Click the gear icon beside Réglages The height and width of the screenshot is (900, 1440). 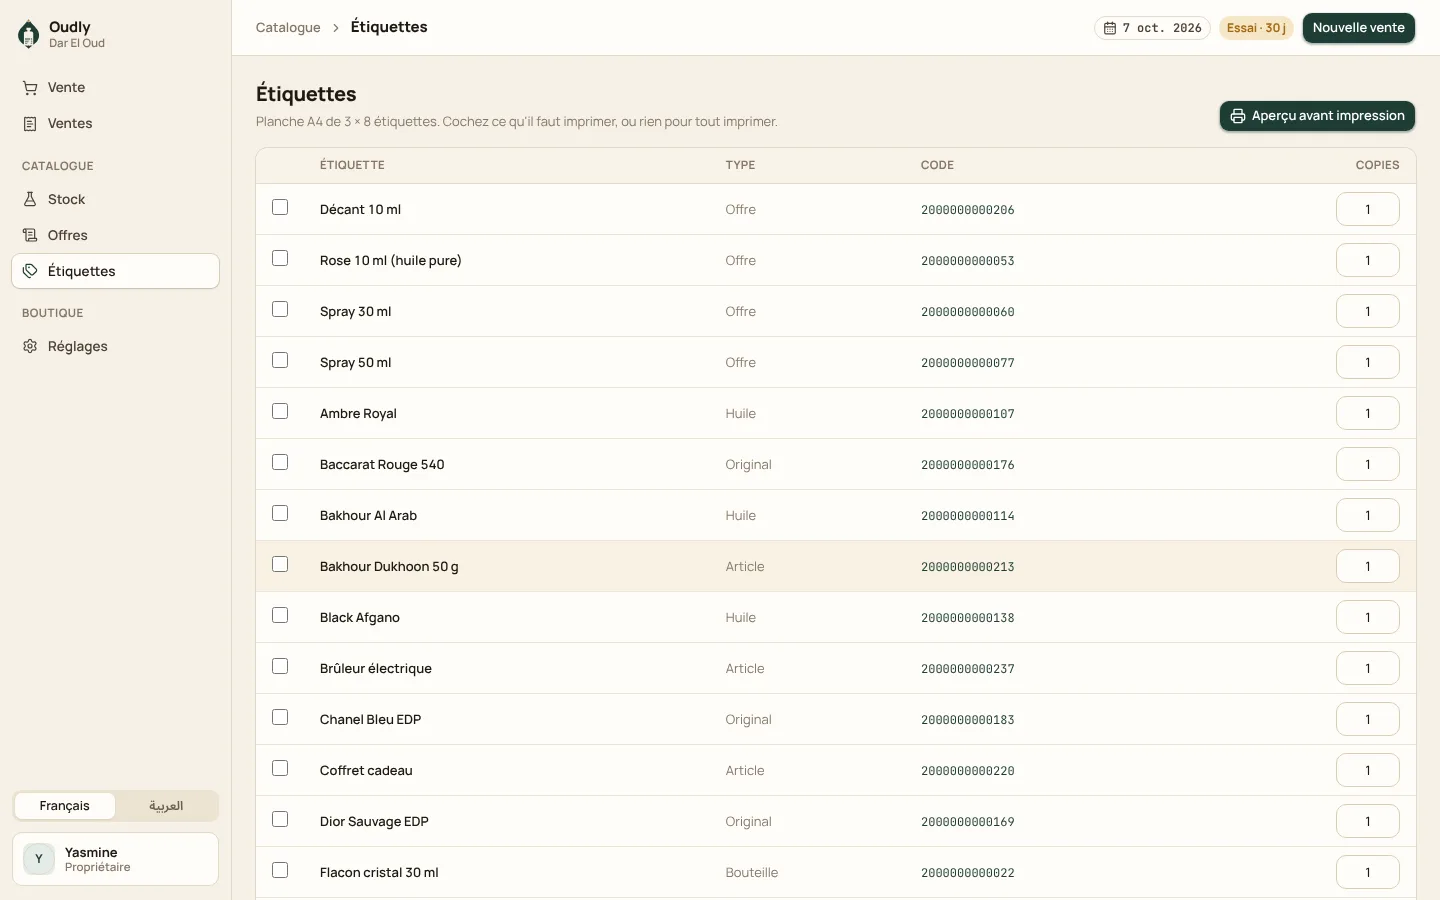point(30,347)
